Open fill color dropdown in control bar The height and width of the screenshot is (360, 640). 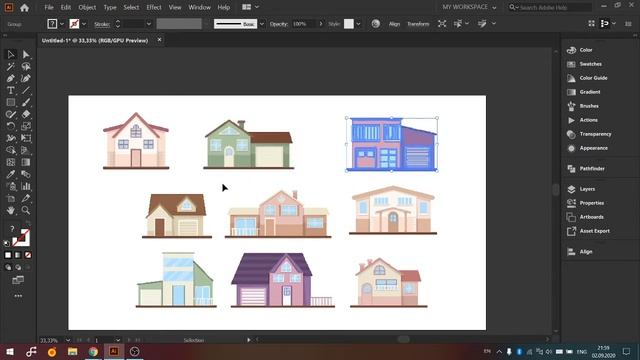click(x=62, y=24)
